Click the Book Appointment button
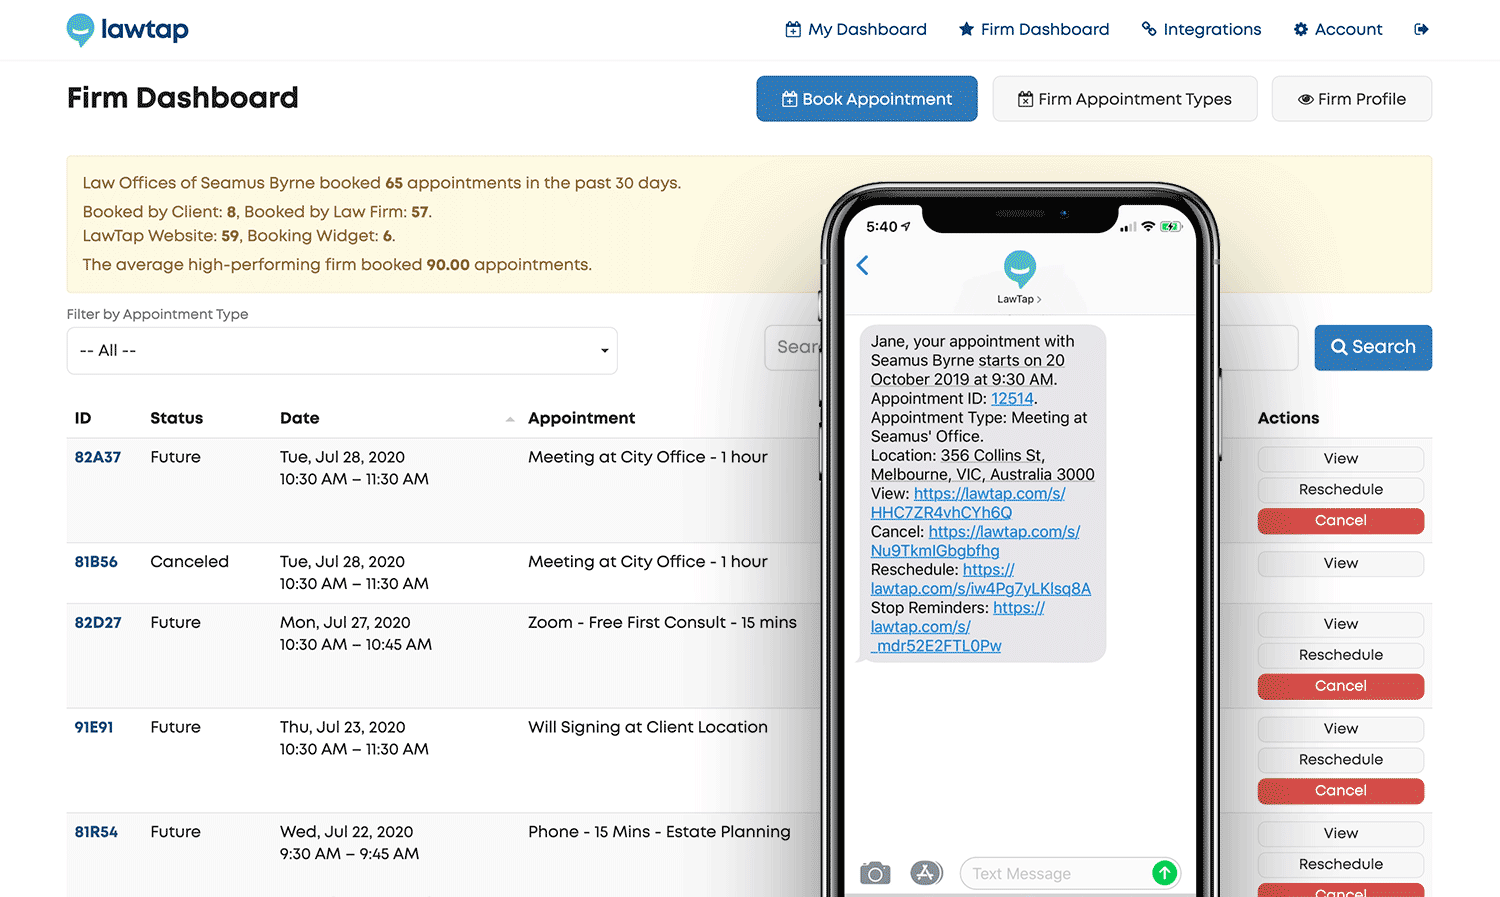Screen dimensions: 1500x897 point(867,99)
